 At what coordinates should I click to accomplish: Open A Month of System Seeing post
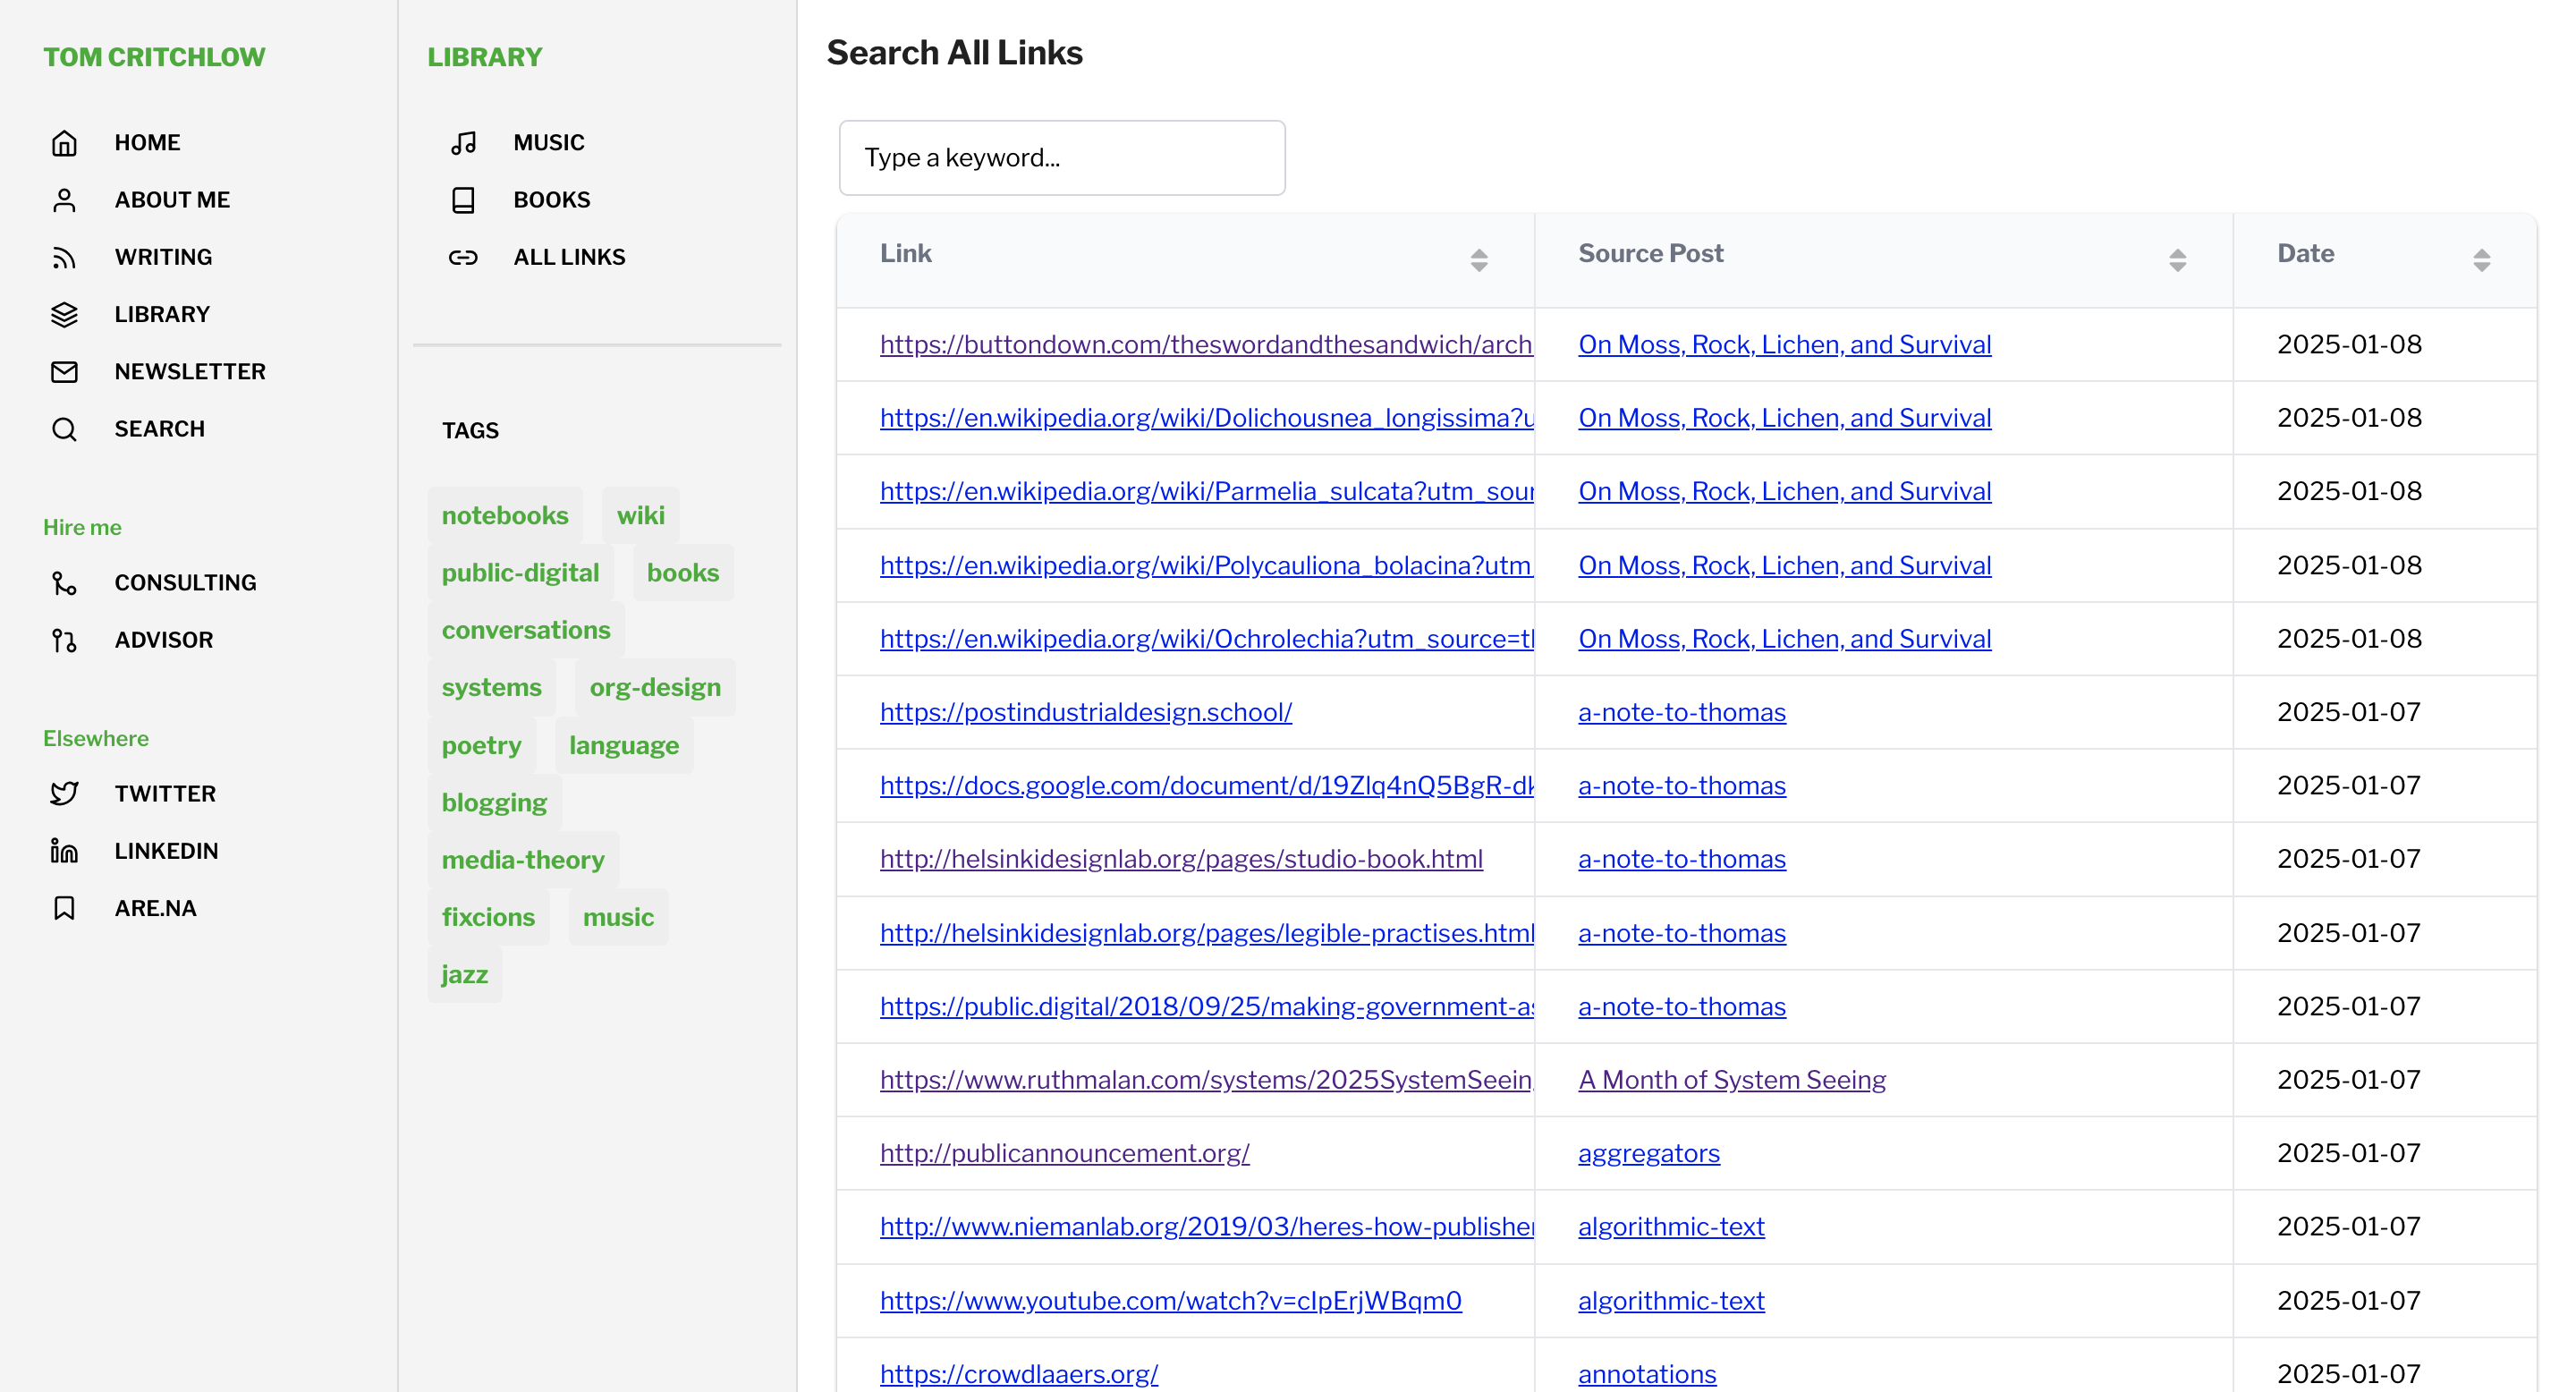pyautogui.click(x=1731, y=1080)
